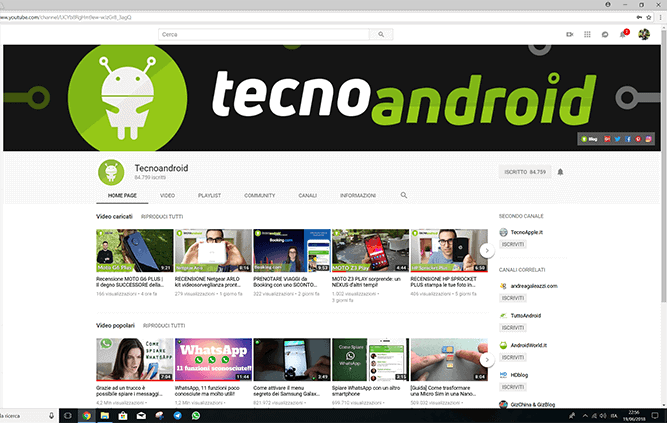Open the Mail app from the taskbar
Image resolution: width=667 pixels, height=423 pixels.
click(x=141, y=416)
